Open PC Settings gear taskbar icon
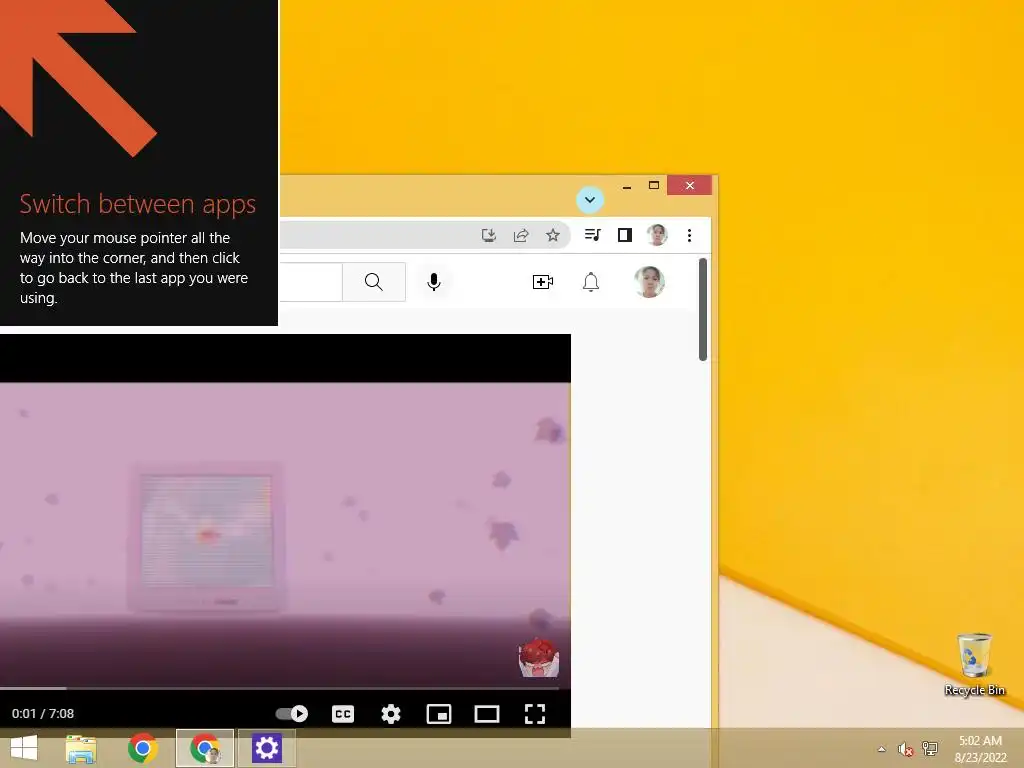Screen dimensions: 1024x768 click(266, 748)
